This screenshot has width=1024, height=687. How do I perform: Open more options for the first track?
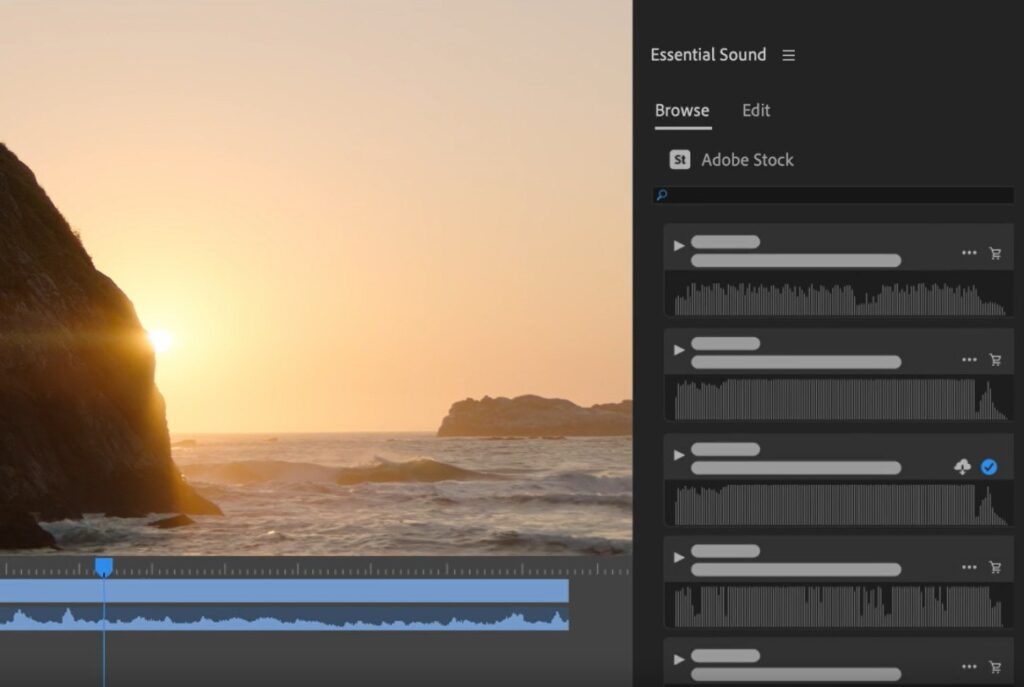click(969, 253)
